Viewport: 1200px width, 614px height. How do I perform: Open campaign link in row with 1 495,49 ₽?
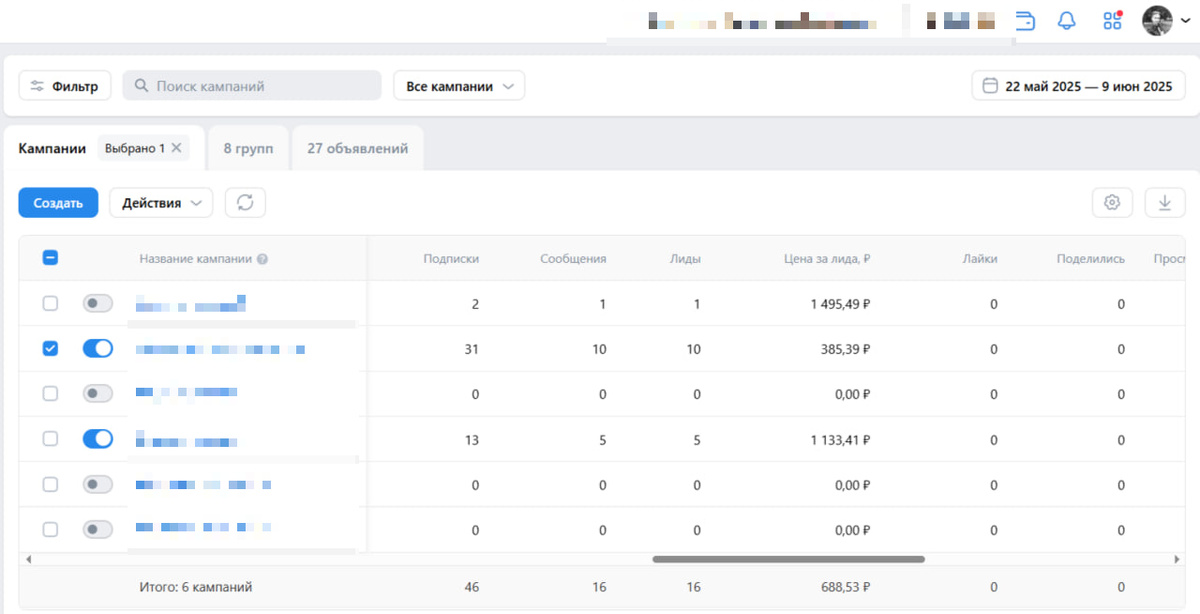[191, 304]
